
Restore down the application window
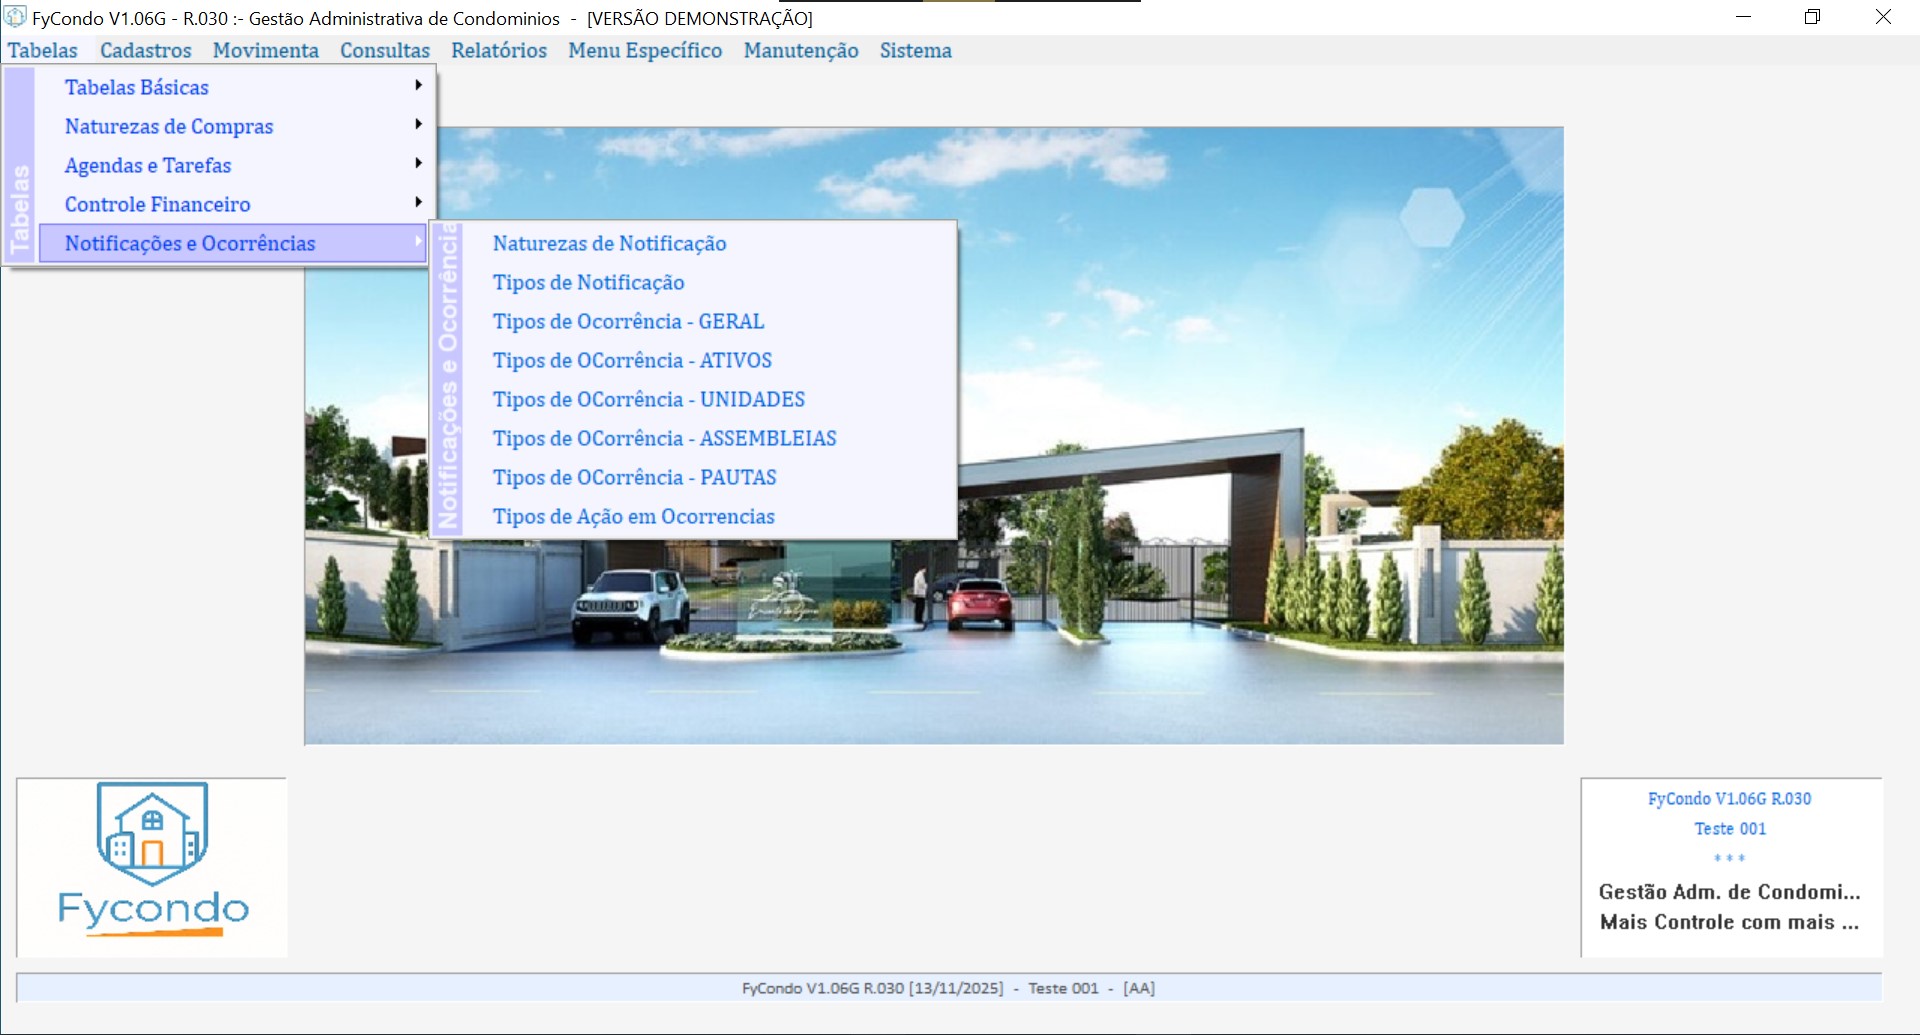point(1812,17)
